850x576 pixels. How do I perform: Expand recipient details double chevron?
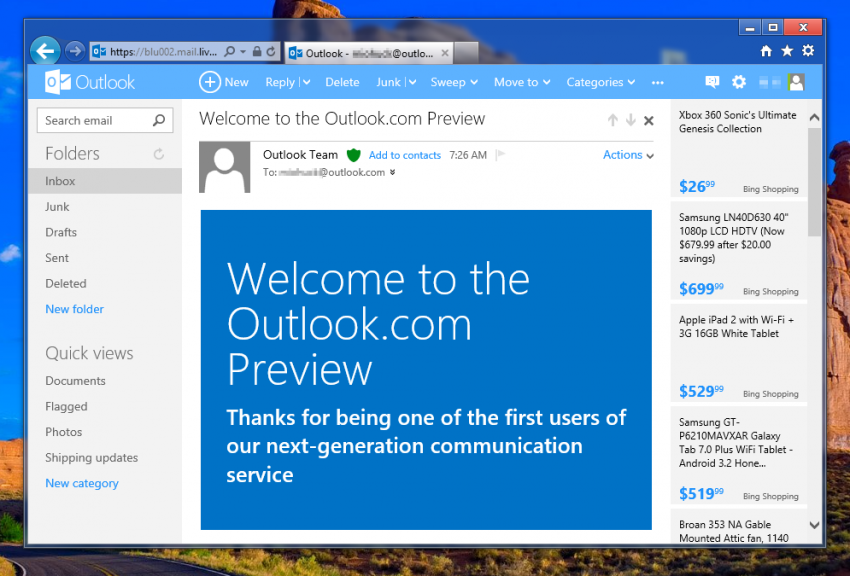(x=392, y=172)
